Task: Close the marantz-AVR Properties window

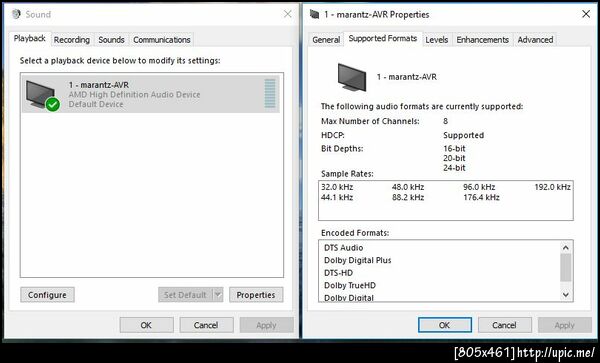Action: coord(586,14)
